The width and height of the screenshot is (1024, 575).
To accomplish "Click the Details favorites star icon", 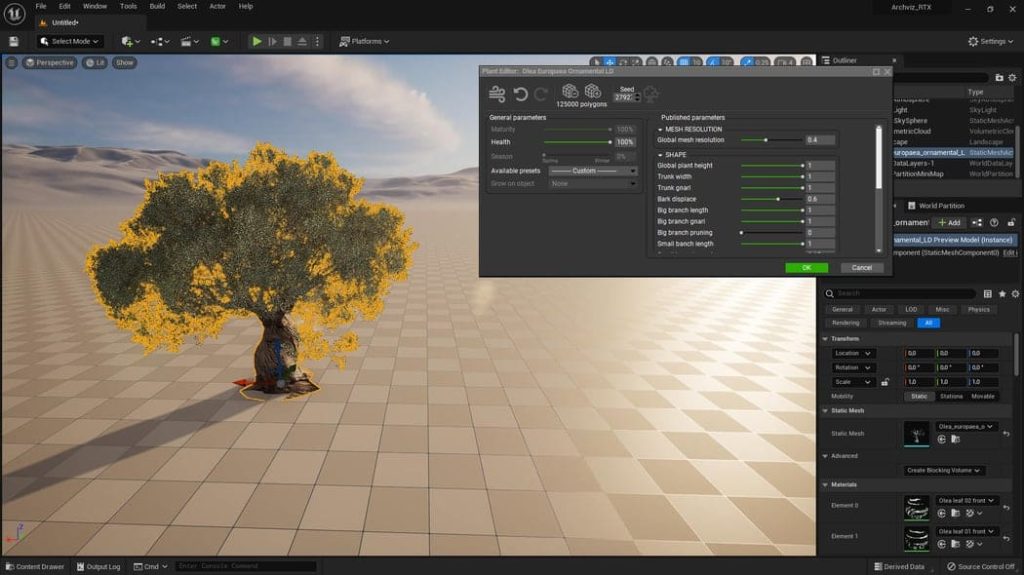I will [x=1002, y=294].
